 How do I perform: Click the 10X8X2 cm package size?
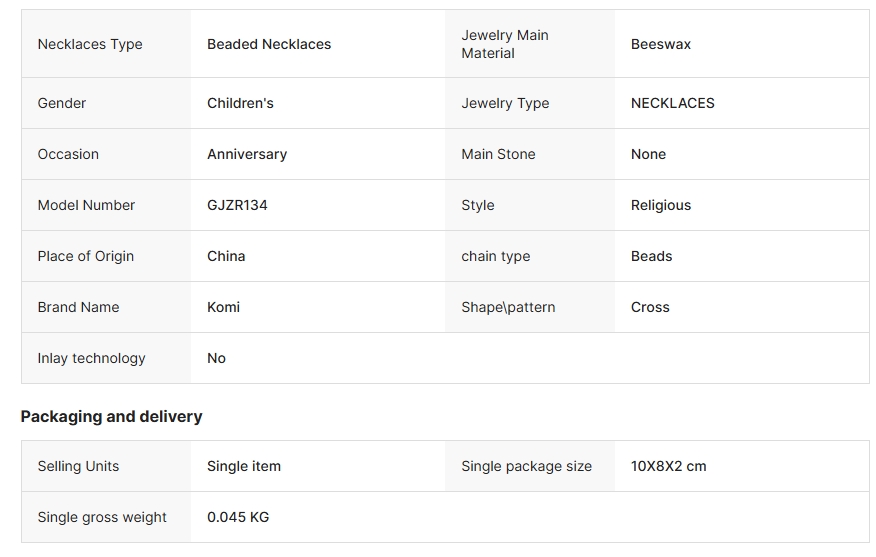pos(668,466)
